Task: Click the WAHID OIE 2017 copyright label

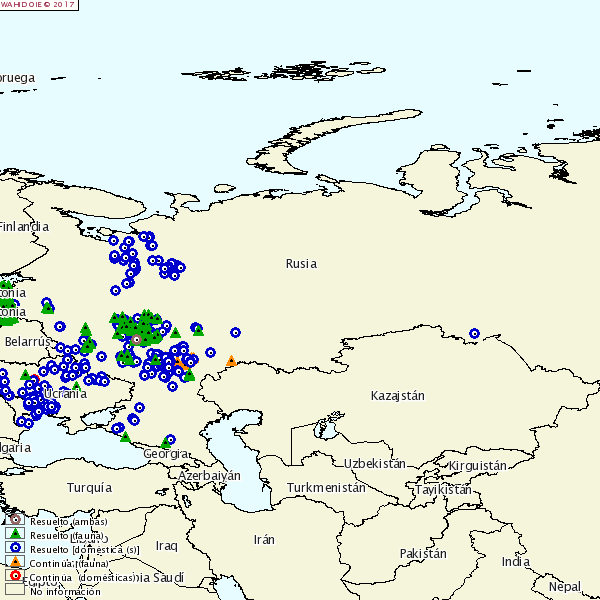Action: pos(37,4)
